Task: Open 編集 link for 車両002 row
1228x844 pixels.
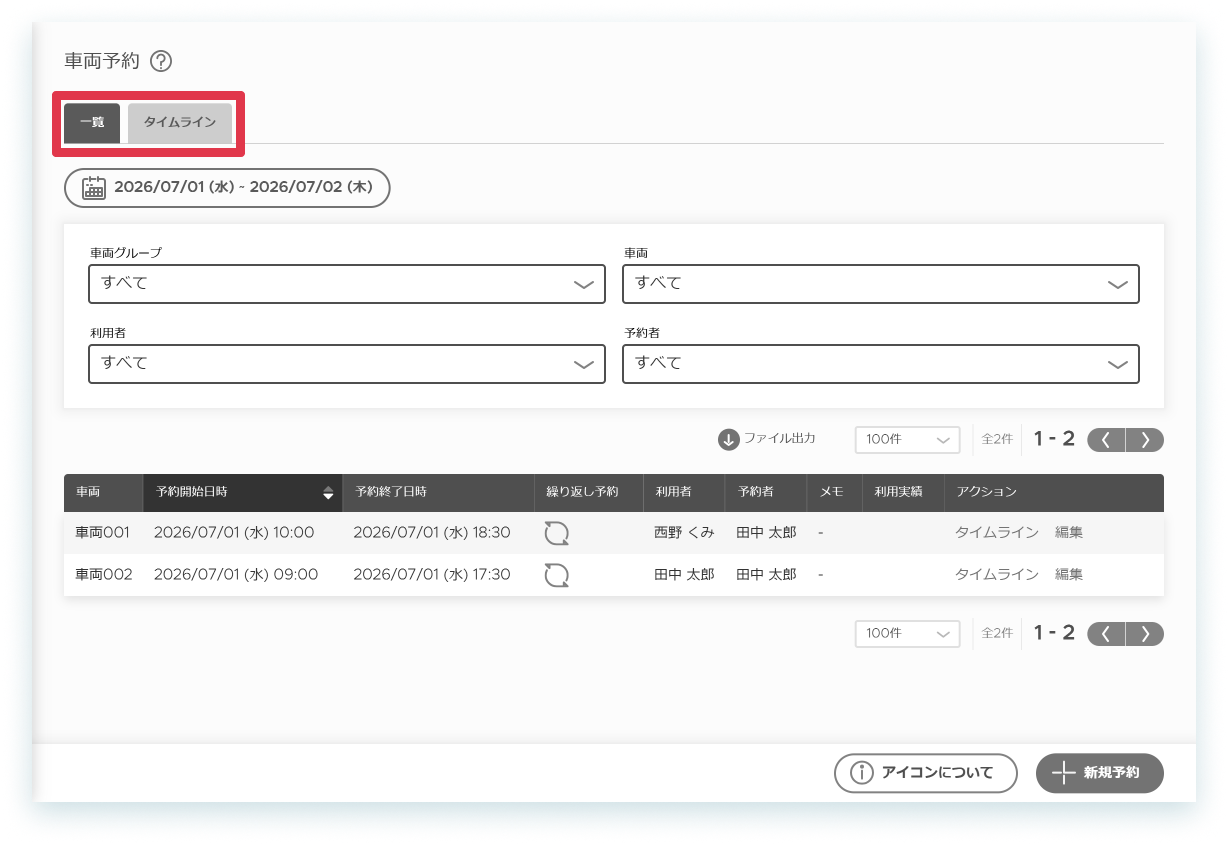Action: click(x=1069, y=575)
